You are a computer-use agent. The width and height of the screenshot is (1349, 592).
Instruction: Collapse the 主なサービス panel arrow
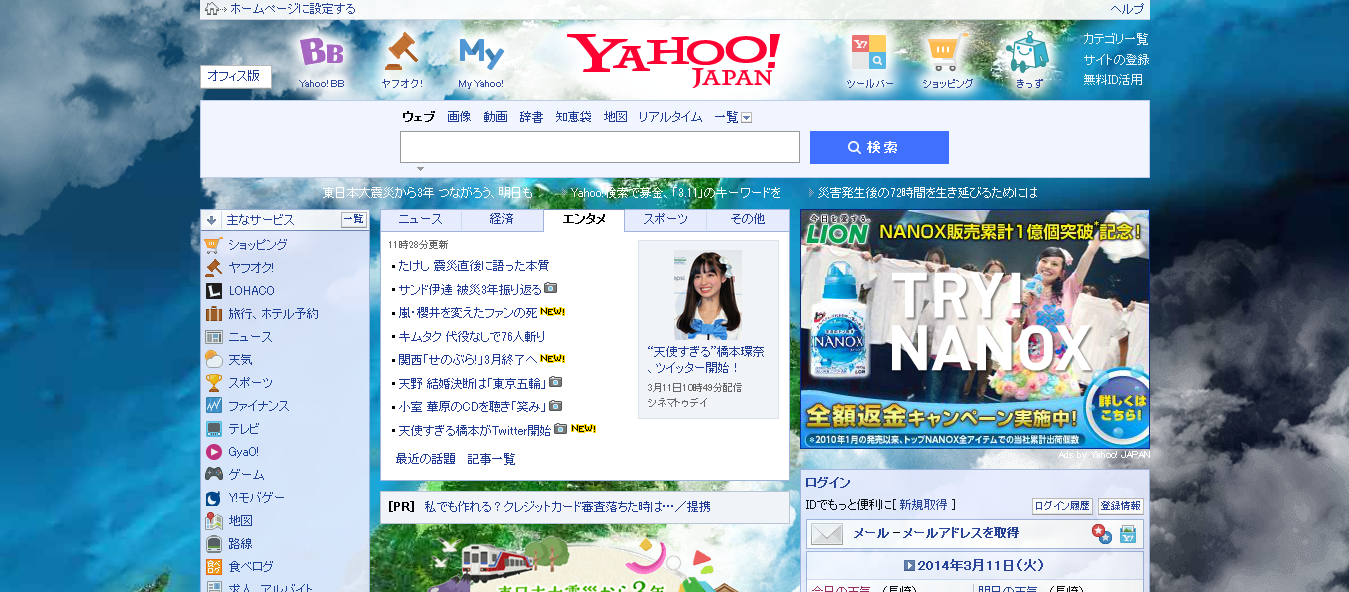point(211,220)
